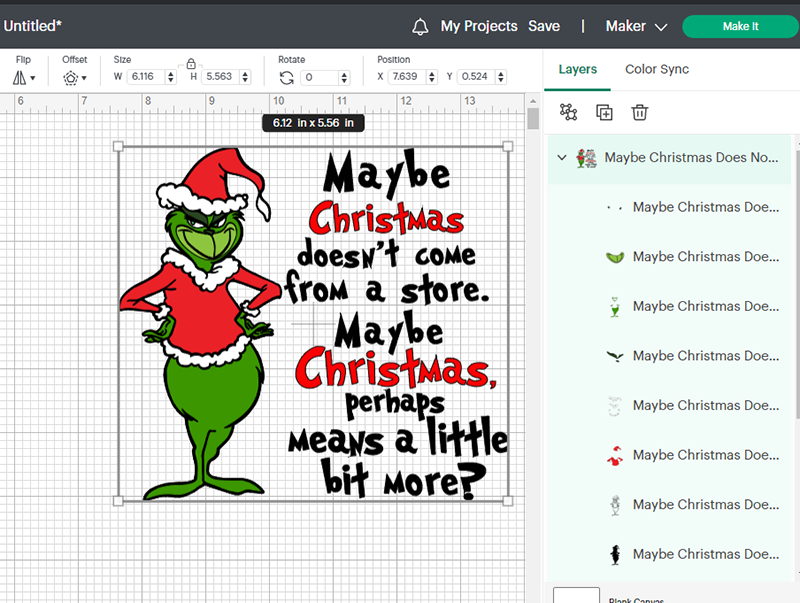Open the Offset tool

(74, 78)
